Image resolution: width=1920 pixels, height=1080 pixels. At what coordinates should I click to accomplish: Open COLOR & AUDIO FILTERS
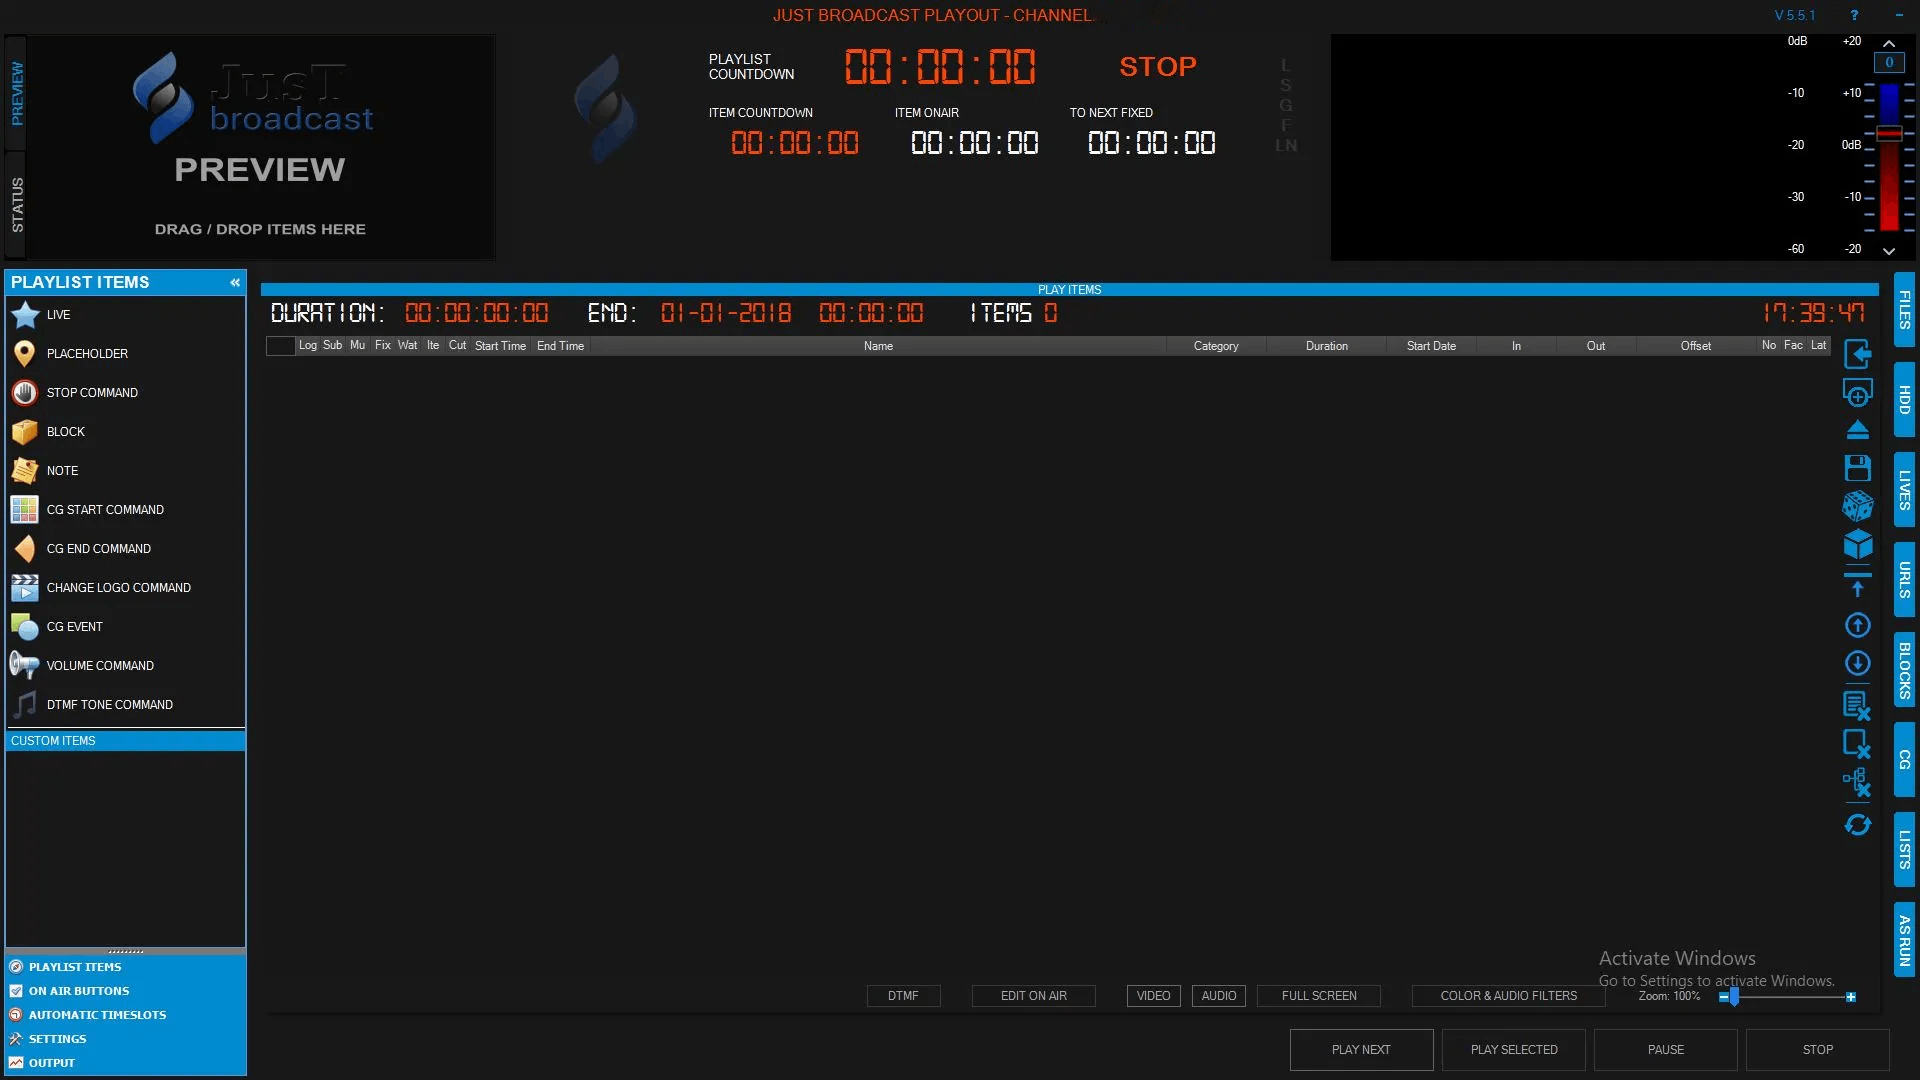(x=1508, y=996)
